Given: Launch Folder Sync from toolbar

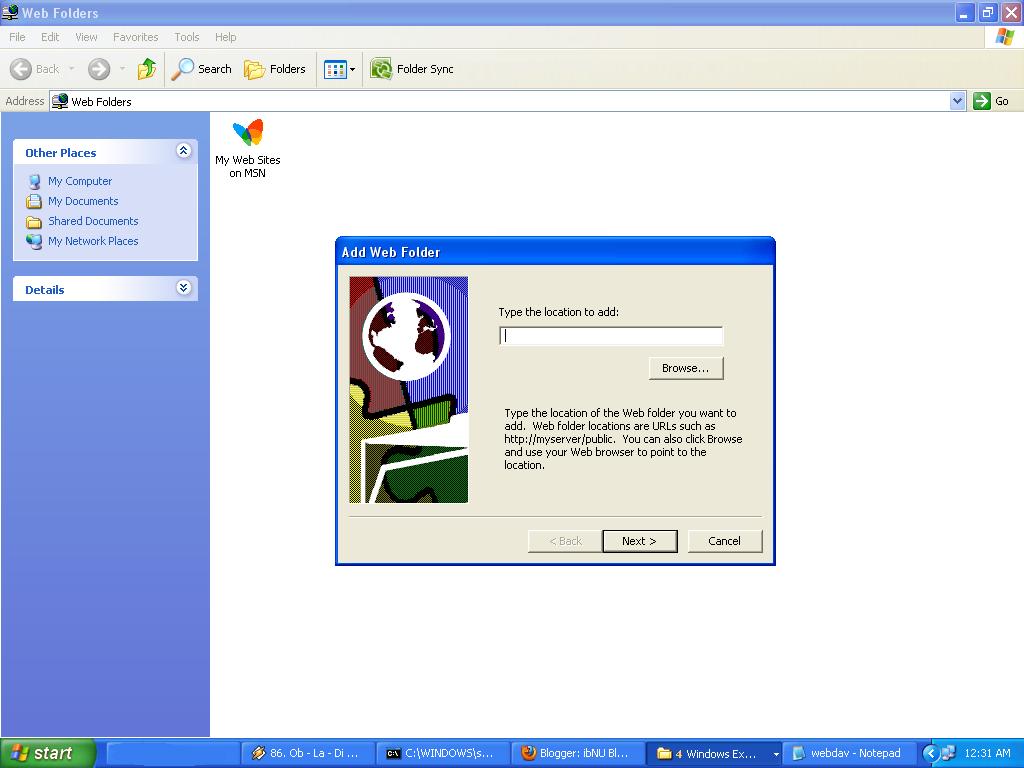Looking at the screenshot, I should click(412, 69).
